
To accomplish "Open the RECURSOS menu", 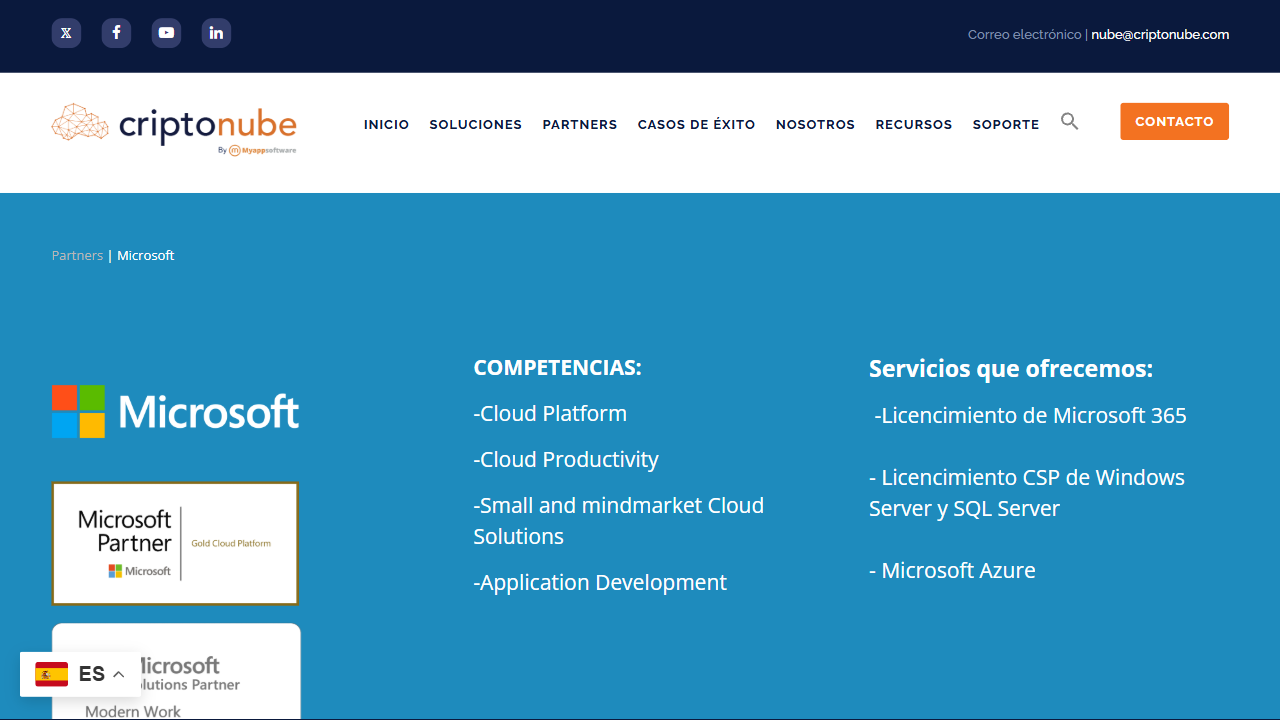I will point(914,125).
